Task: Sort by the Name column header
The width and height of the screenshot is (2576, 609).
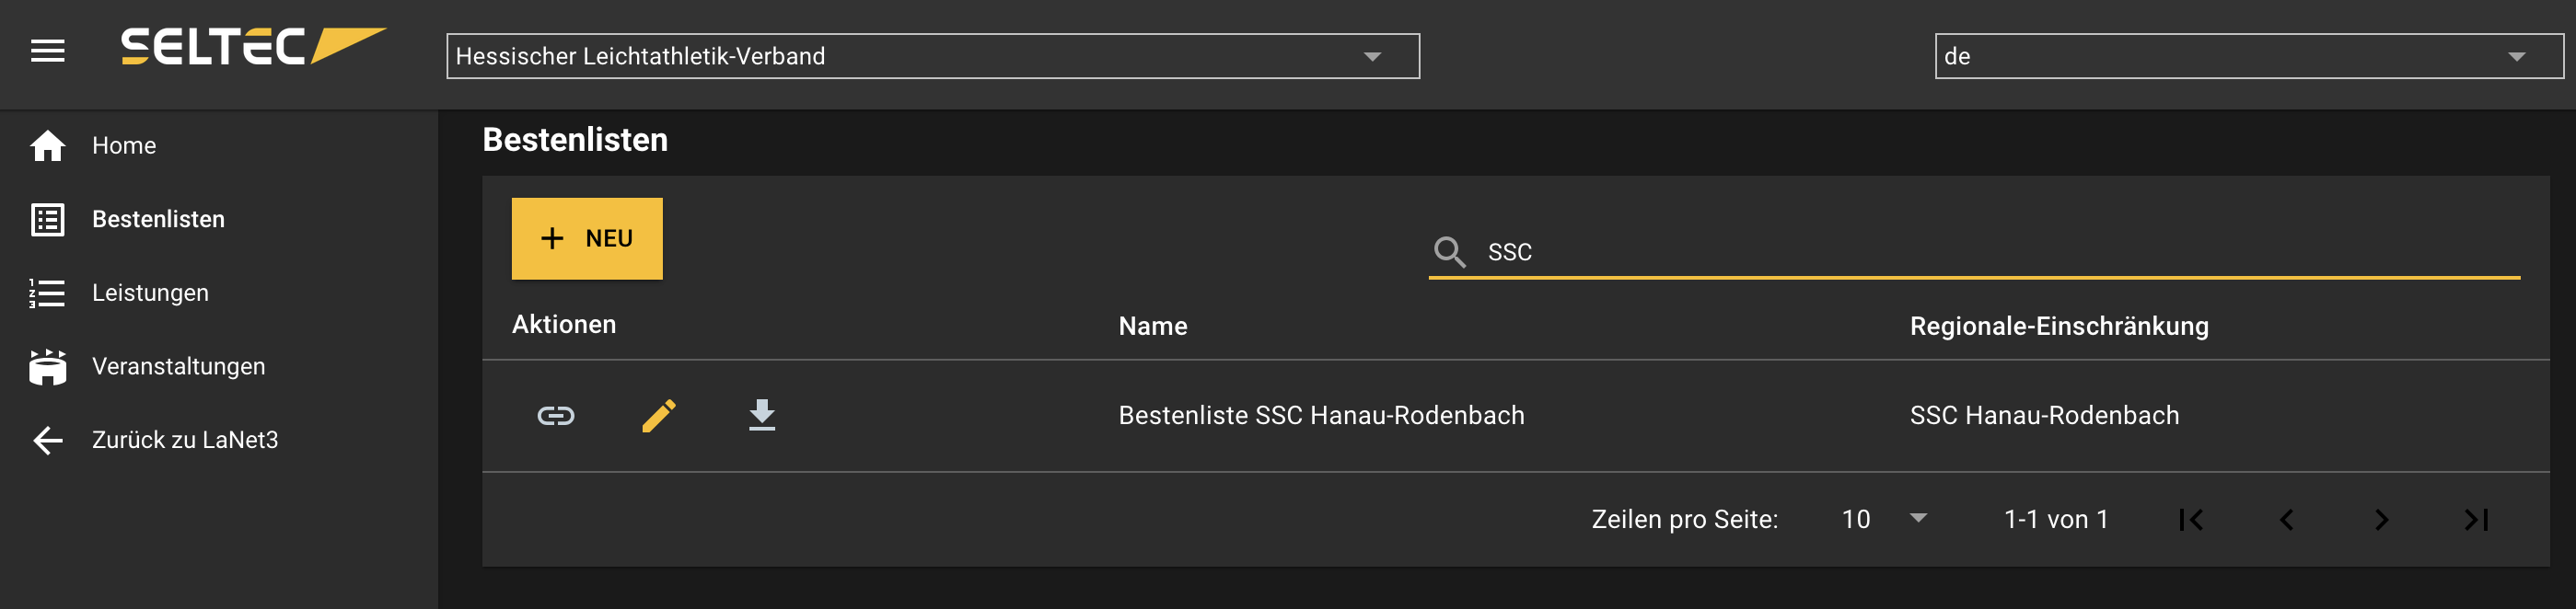Action: click(x=1153, y=327)
